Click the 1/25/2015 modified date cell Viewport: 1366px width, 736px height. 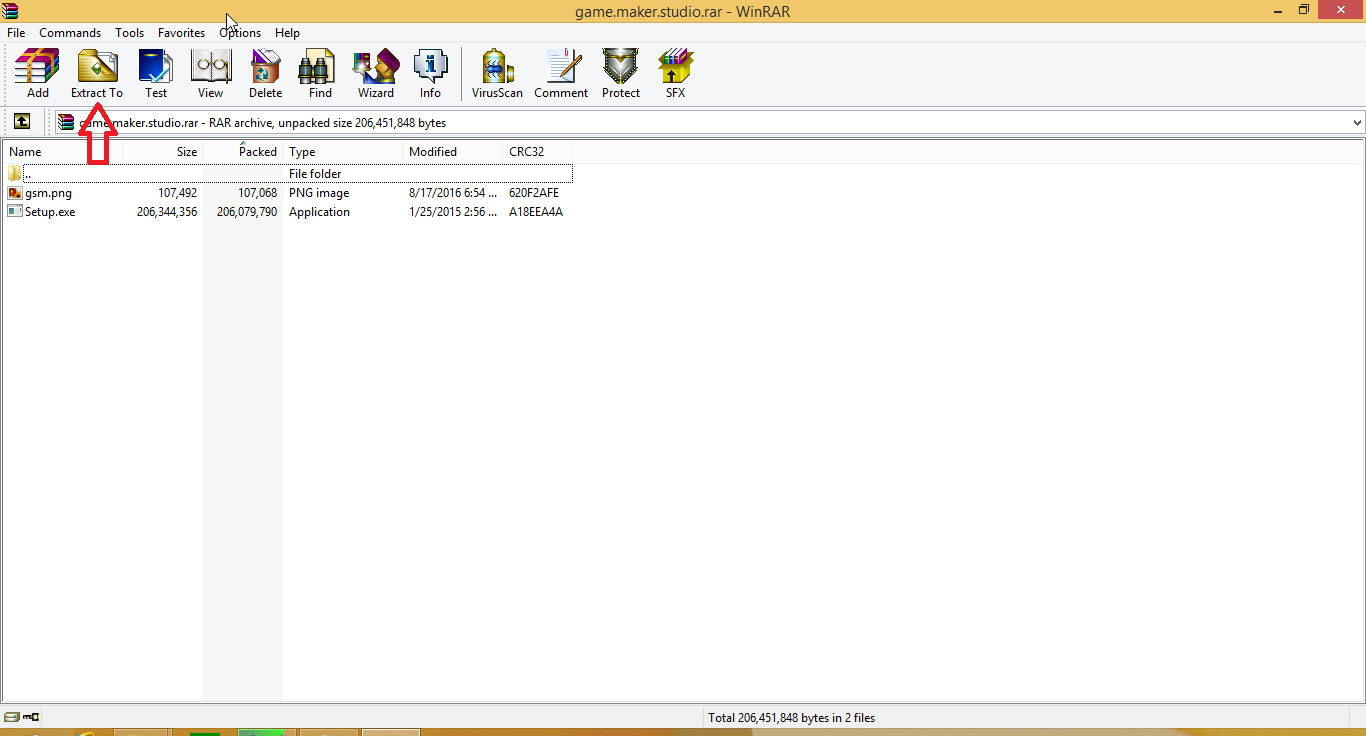pyautogui.click(x=453, y=212)
